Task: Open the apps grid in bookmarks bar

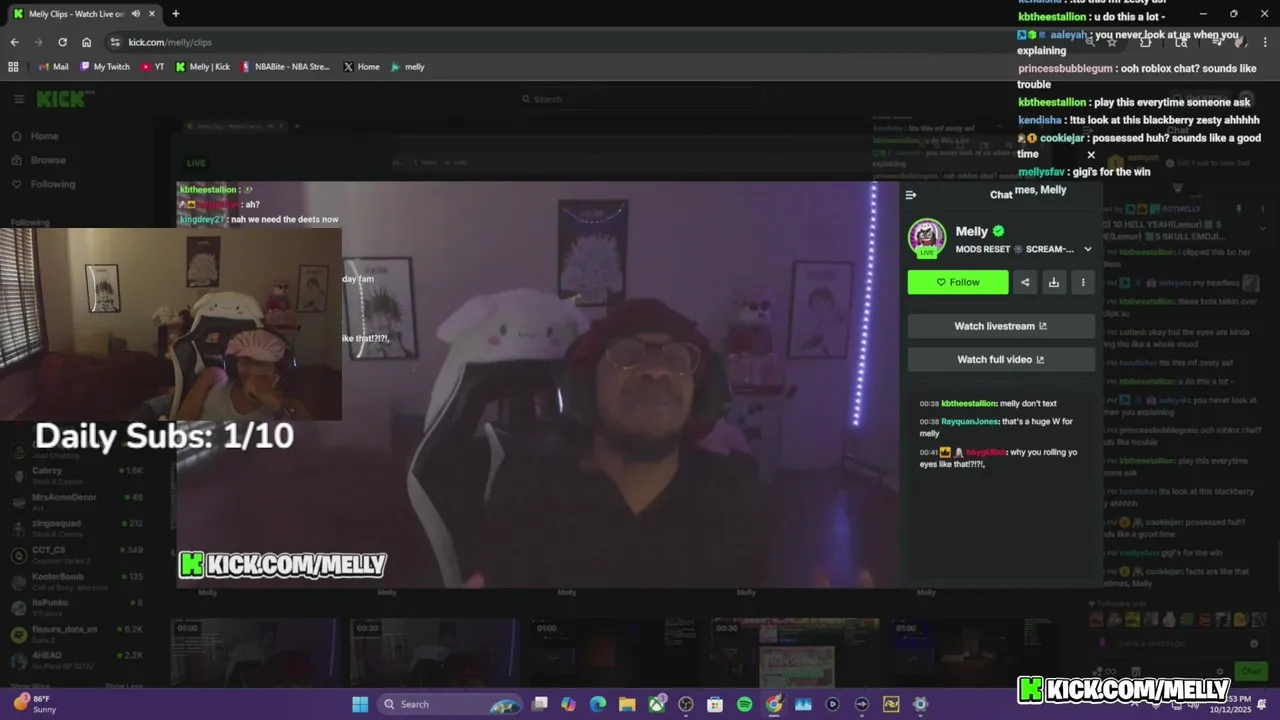Action: [x=13, y=67]
